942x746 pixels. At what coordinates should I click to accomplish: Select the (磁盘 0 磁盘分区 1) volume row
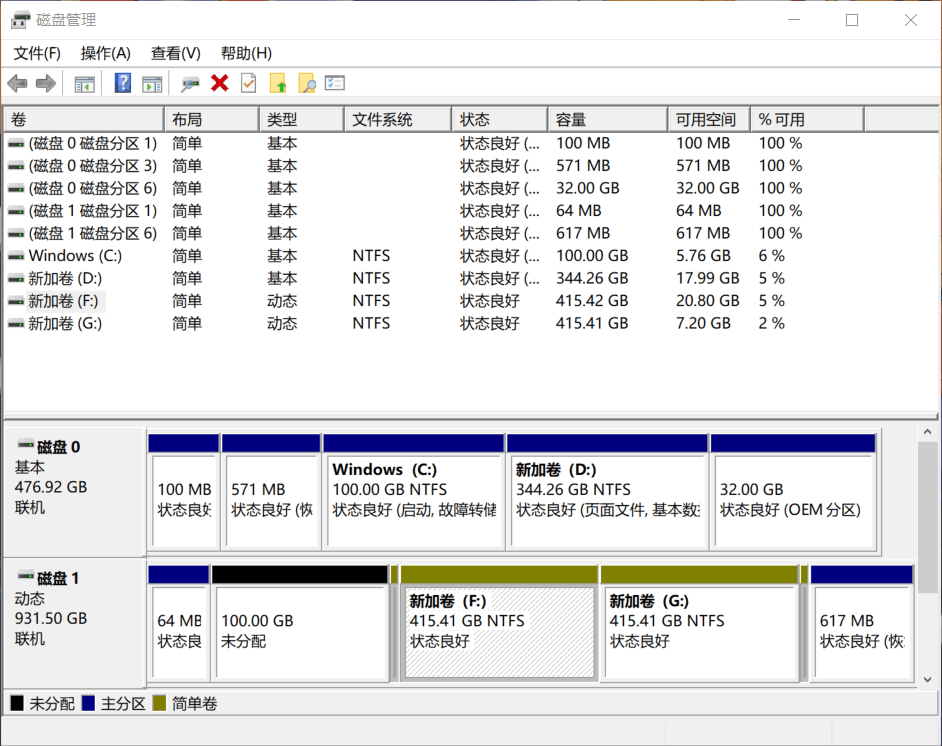(471, 144)
